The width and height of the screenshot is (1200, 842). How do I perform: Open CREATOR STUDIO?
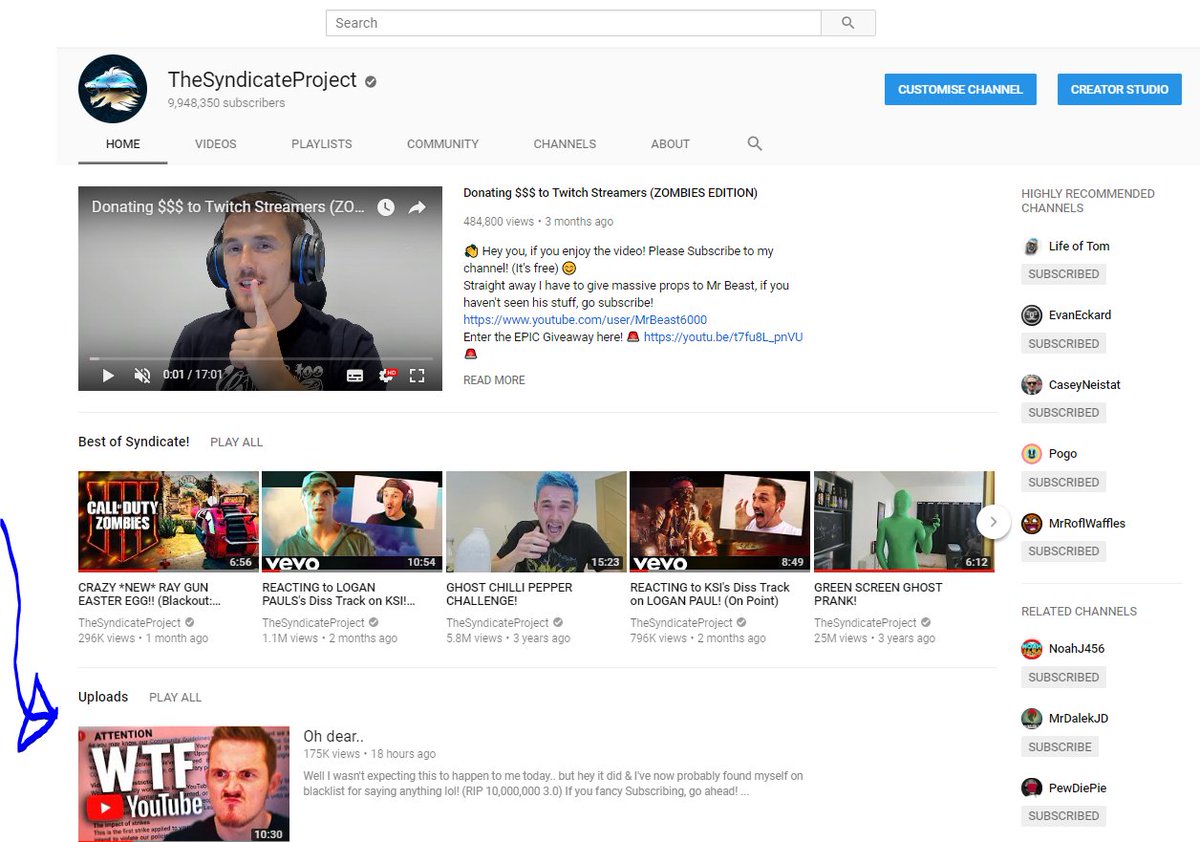[x=1119, y=89]
